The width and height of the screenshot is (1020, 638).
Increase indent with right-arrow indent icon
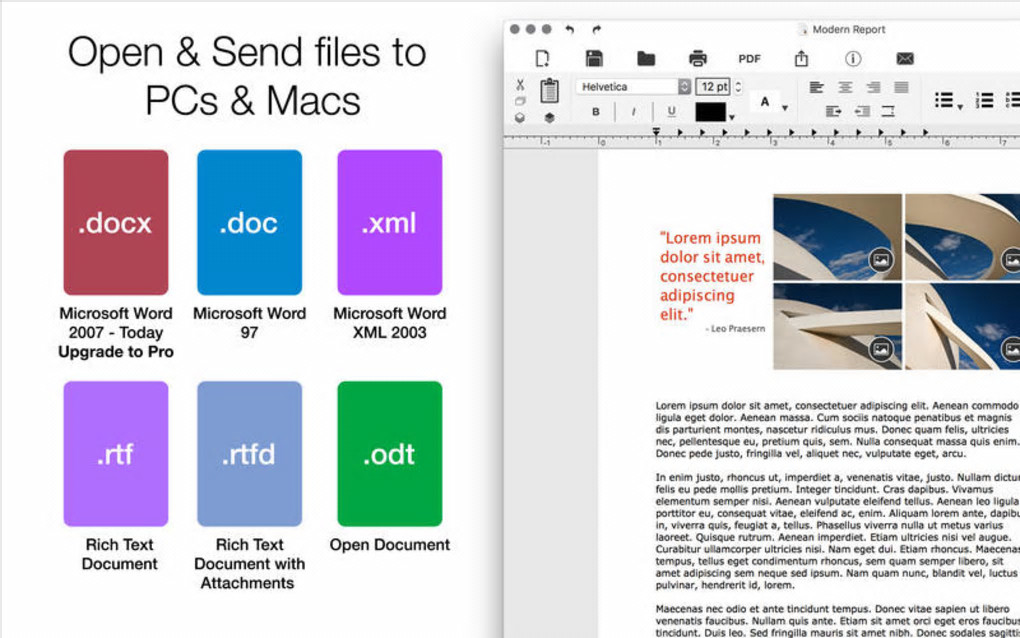[x=833, y=111]
